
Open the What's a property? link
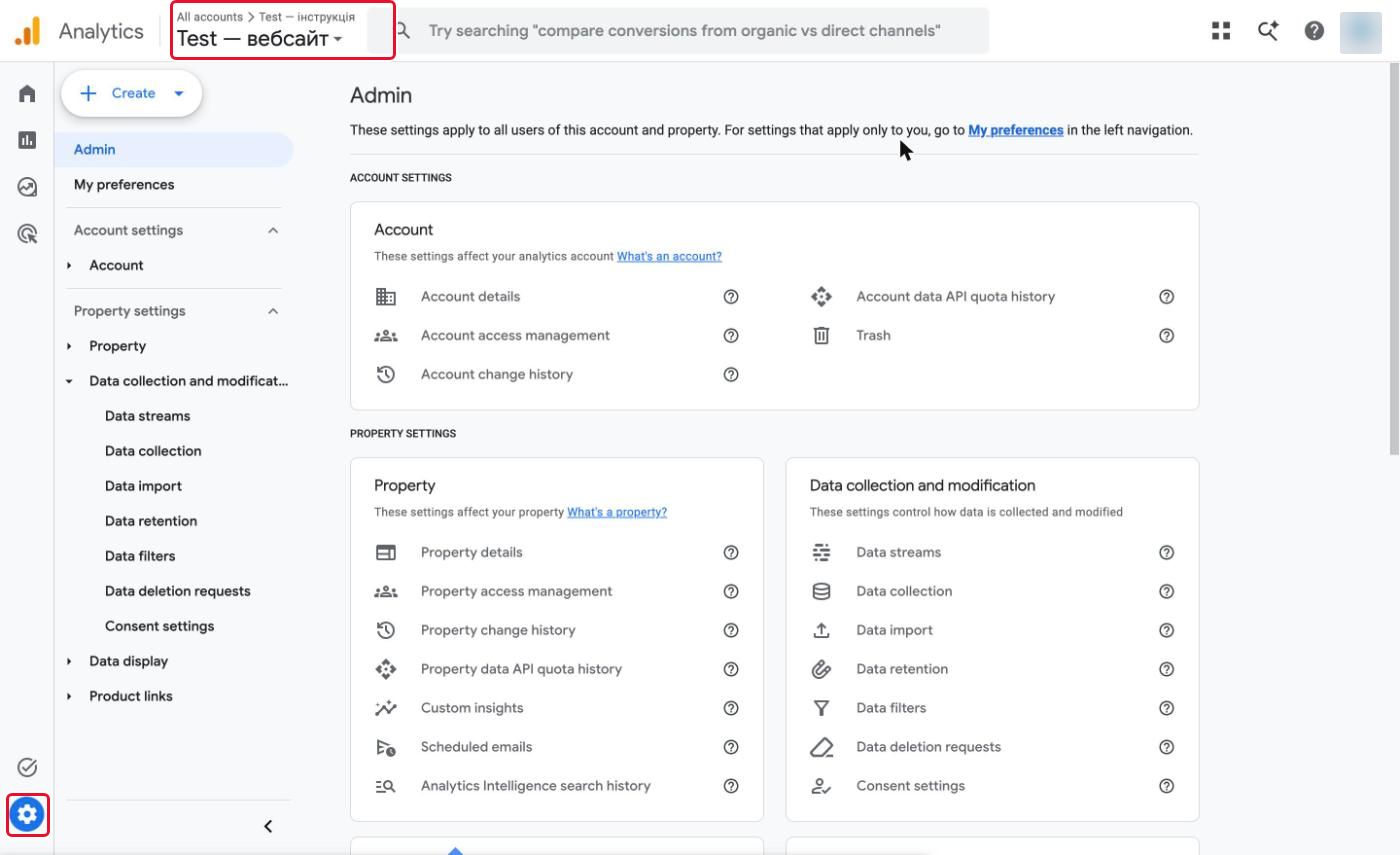pos(617,513)
